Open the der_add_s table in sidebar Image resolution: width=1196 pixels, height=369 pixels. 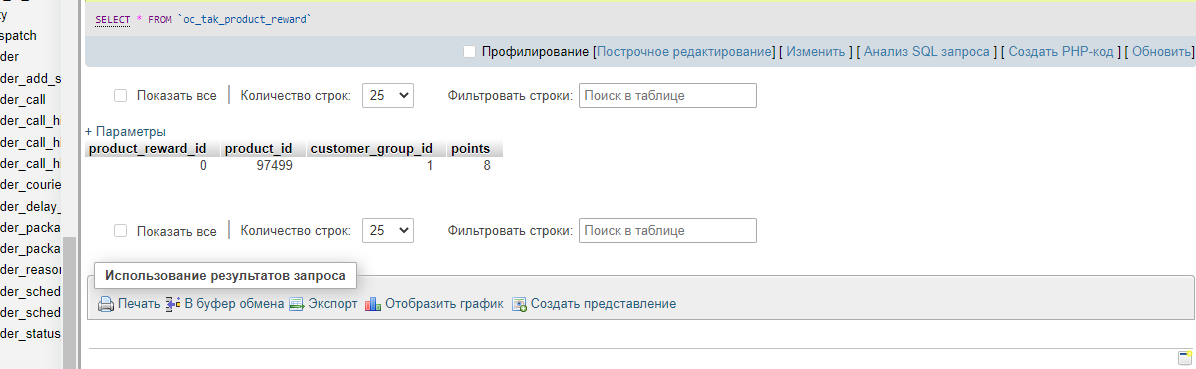click(31, 78)
